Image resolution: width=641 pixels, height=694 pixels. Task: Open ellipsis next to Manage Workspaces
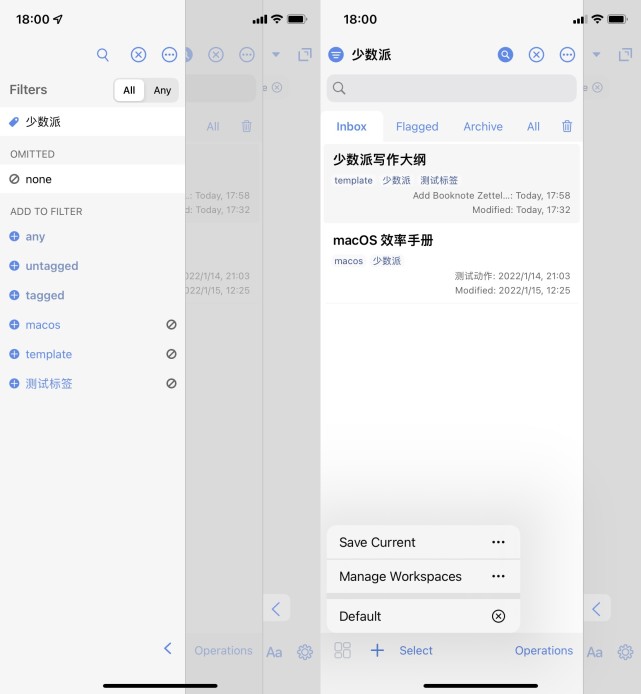click(498, 576)
